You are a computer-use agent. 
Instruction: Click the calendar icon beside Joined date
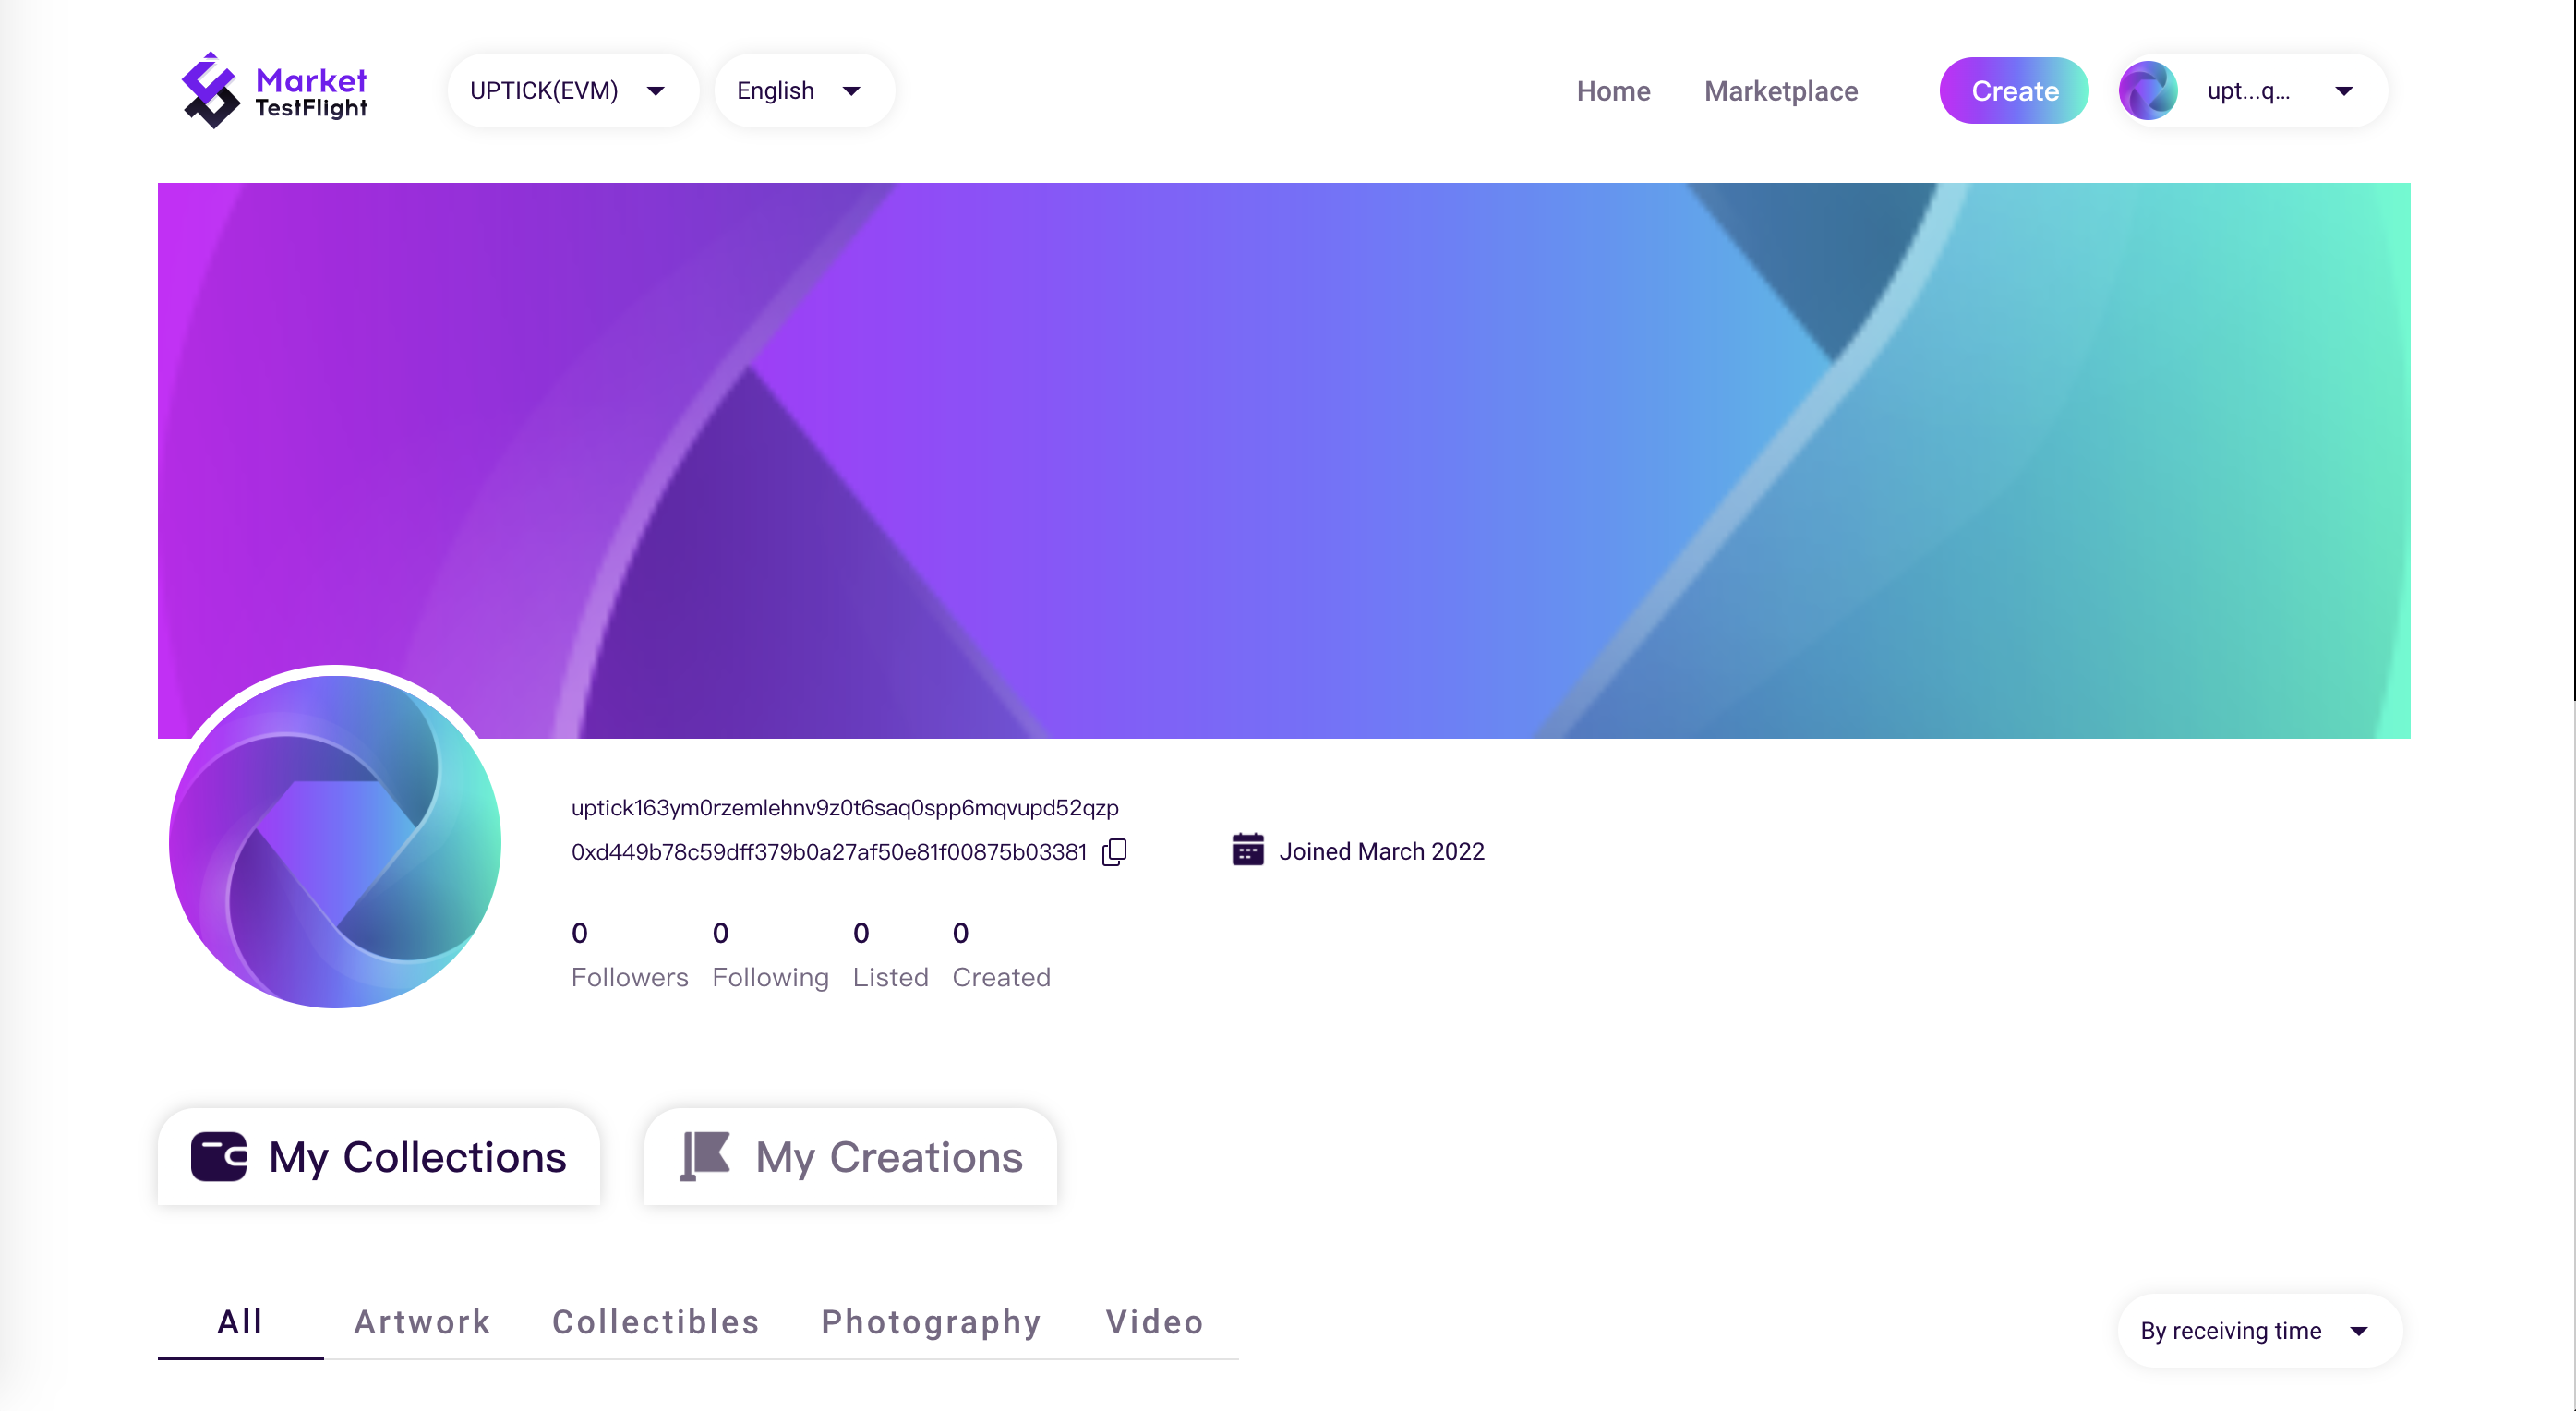click(1247, 850)
